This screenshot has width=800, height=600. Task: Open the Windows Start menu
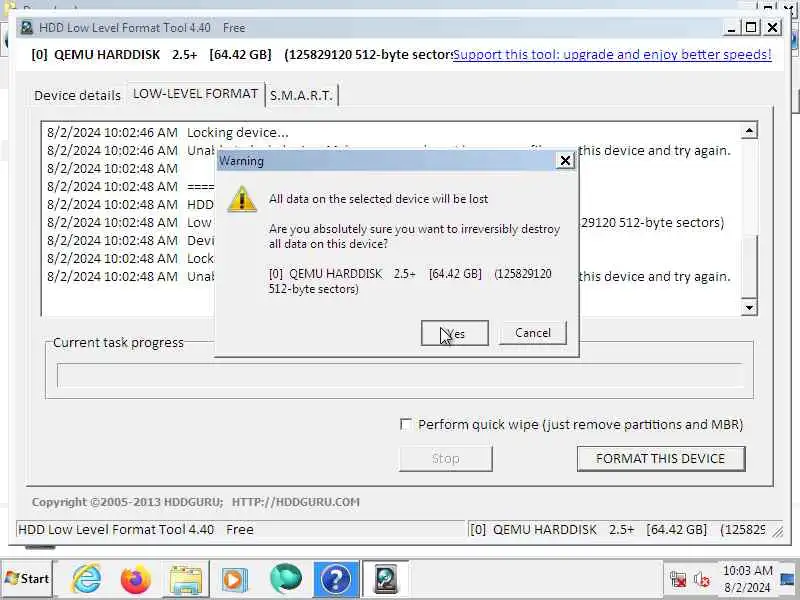coord(27,579)
